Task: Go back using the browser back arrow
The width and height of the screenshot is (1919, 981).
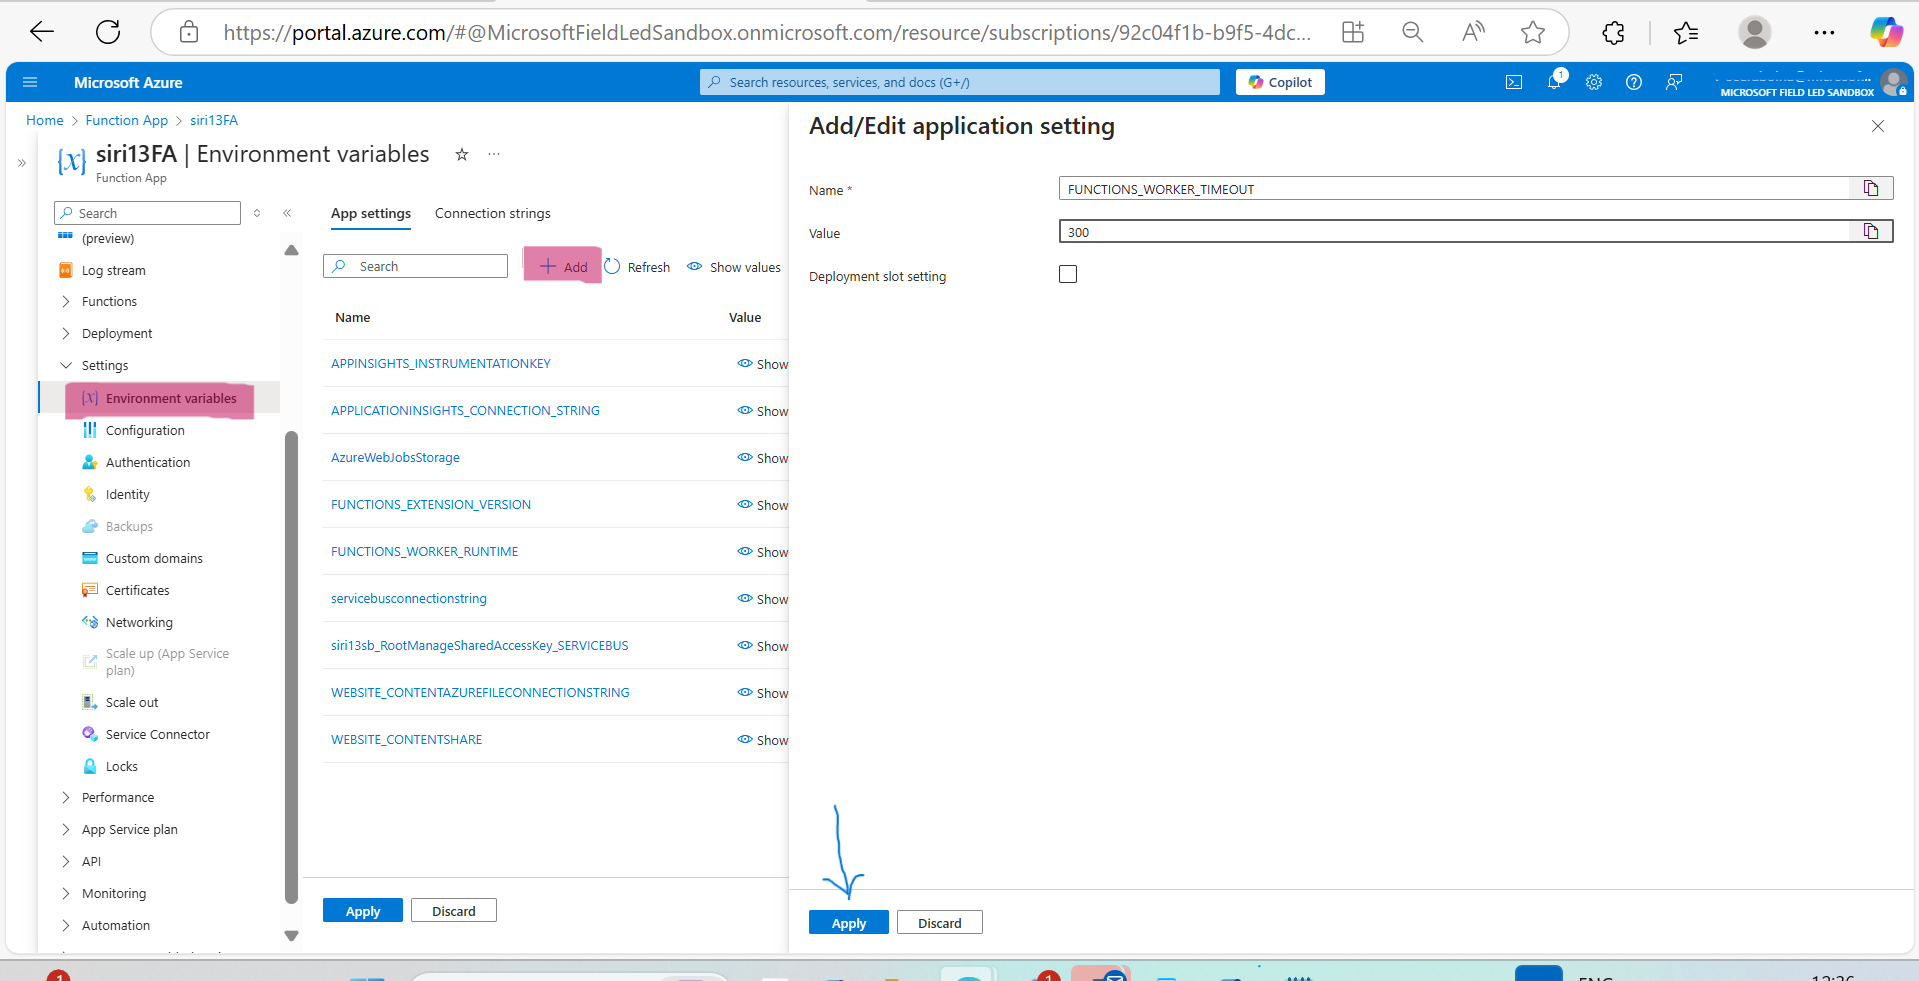Action: coord(42,32)
